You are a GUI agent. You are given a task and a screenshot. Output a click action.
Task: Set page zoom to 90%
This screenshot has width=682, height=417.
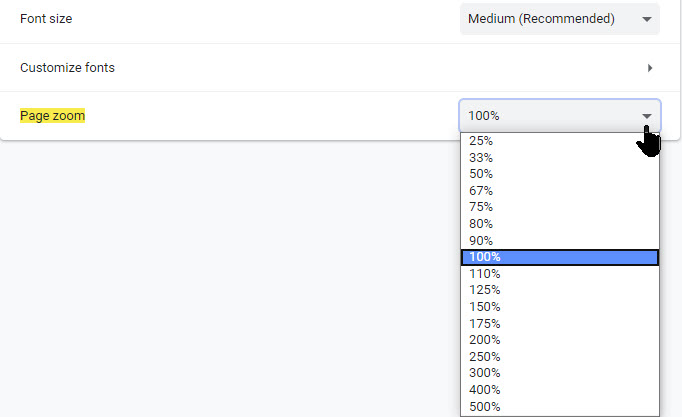(x=559, y=240)
